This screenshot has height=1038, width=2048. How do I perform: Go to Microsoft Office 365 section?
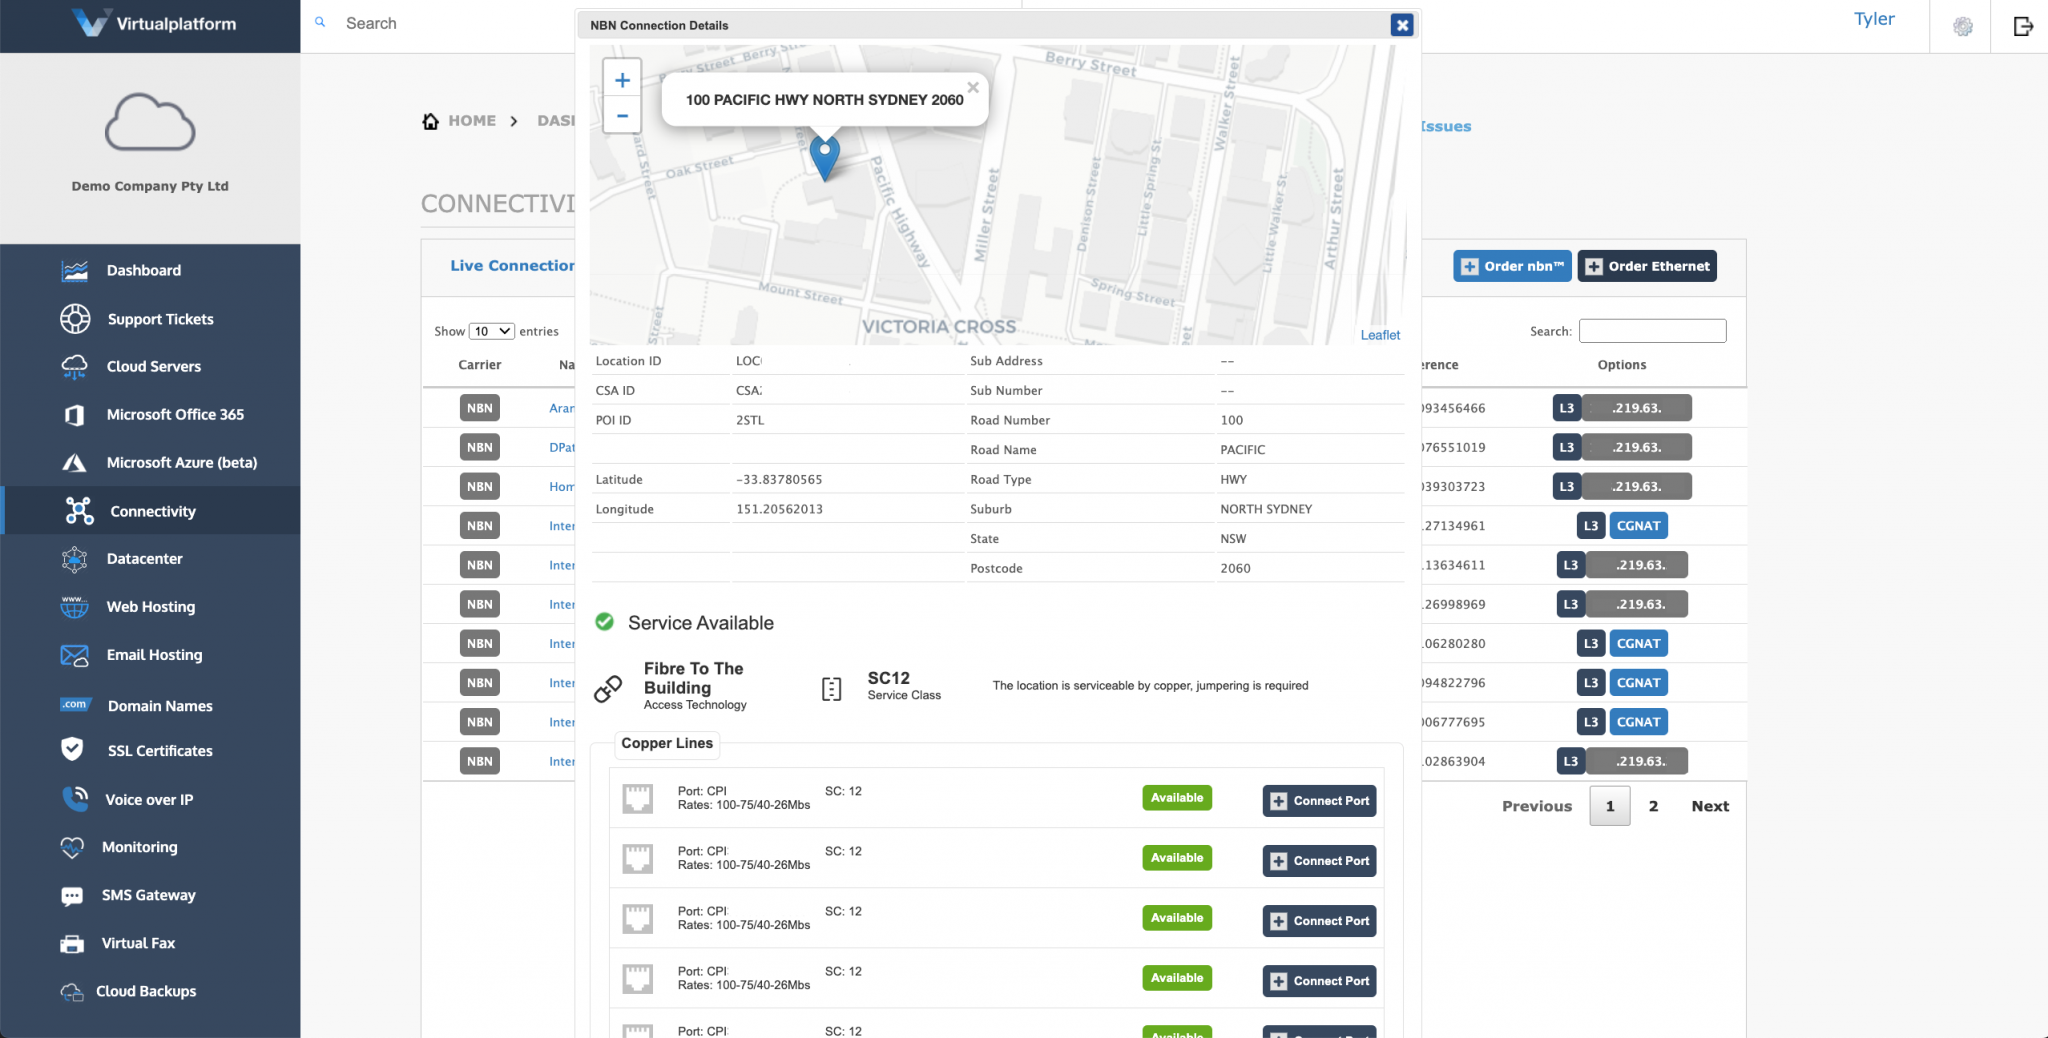175,414
